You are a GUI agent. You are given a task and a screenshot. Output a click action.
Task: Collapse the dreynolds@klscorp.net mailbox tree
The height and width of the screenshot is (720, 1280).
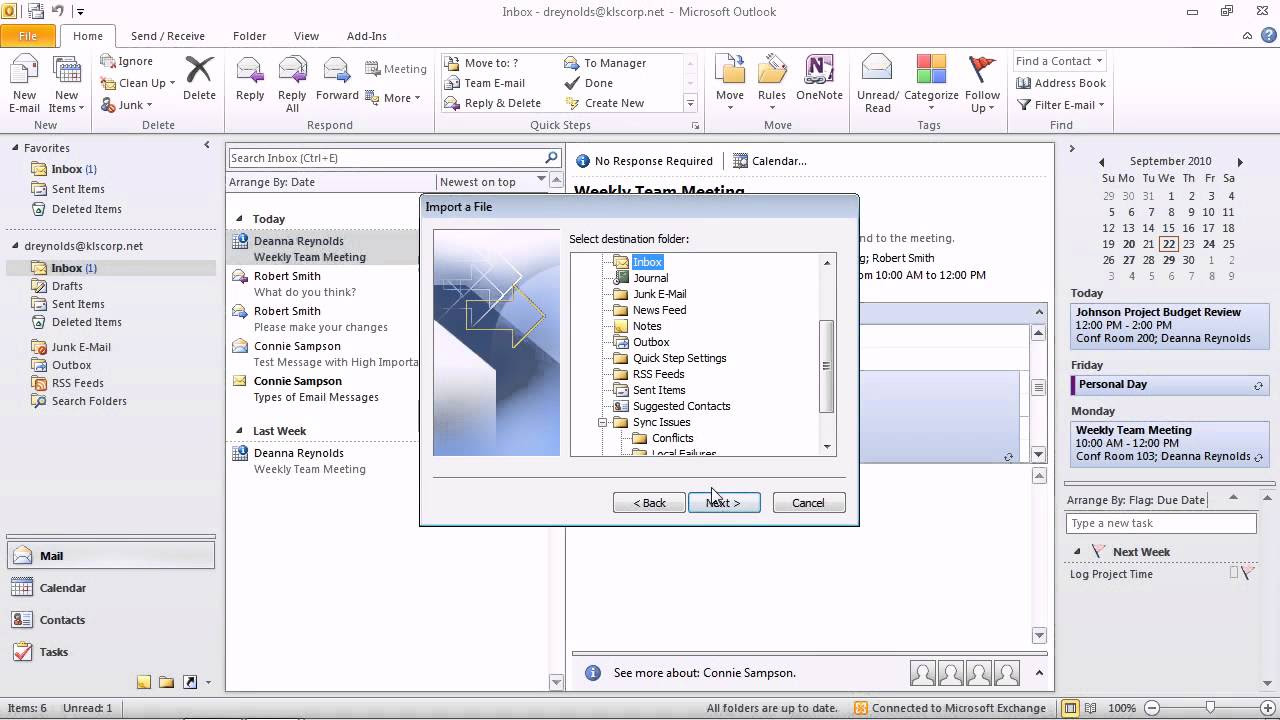[15, 246]
